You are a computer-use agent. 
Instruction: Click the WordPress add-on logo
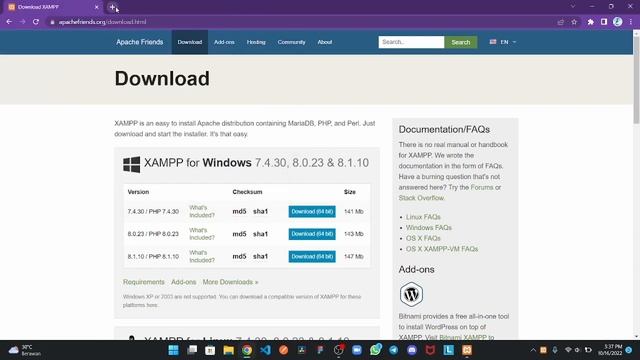[411, 294]
